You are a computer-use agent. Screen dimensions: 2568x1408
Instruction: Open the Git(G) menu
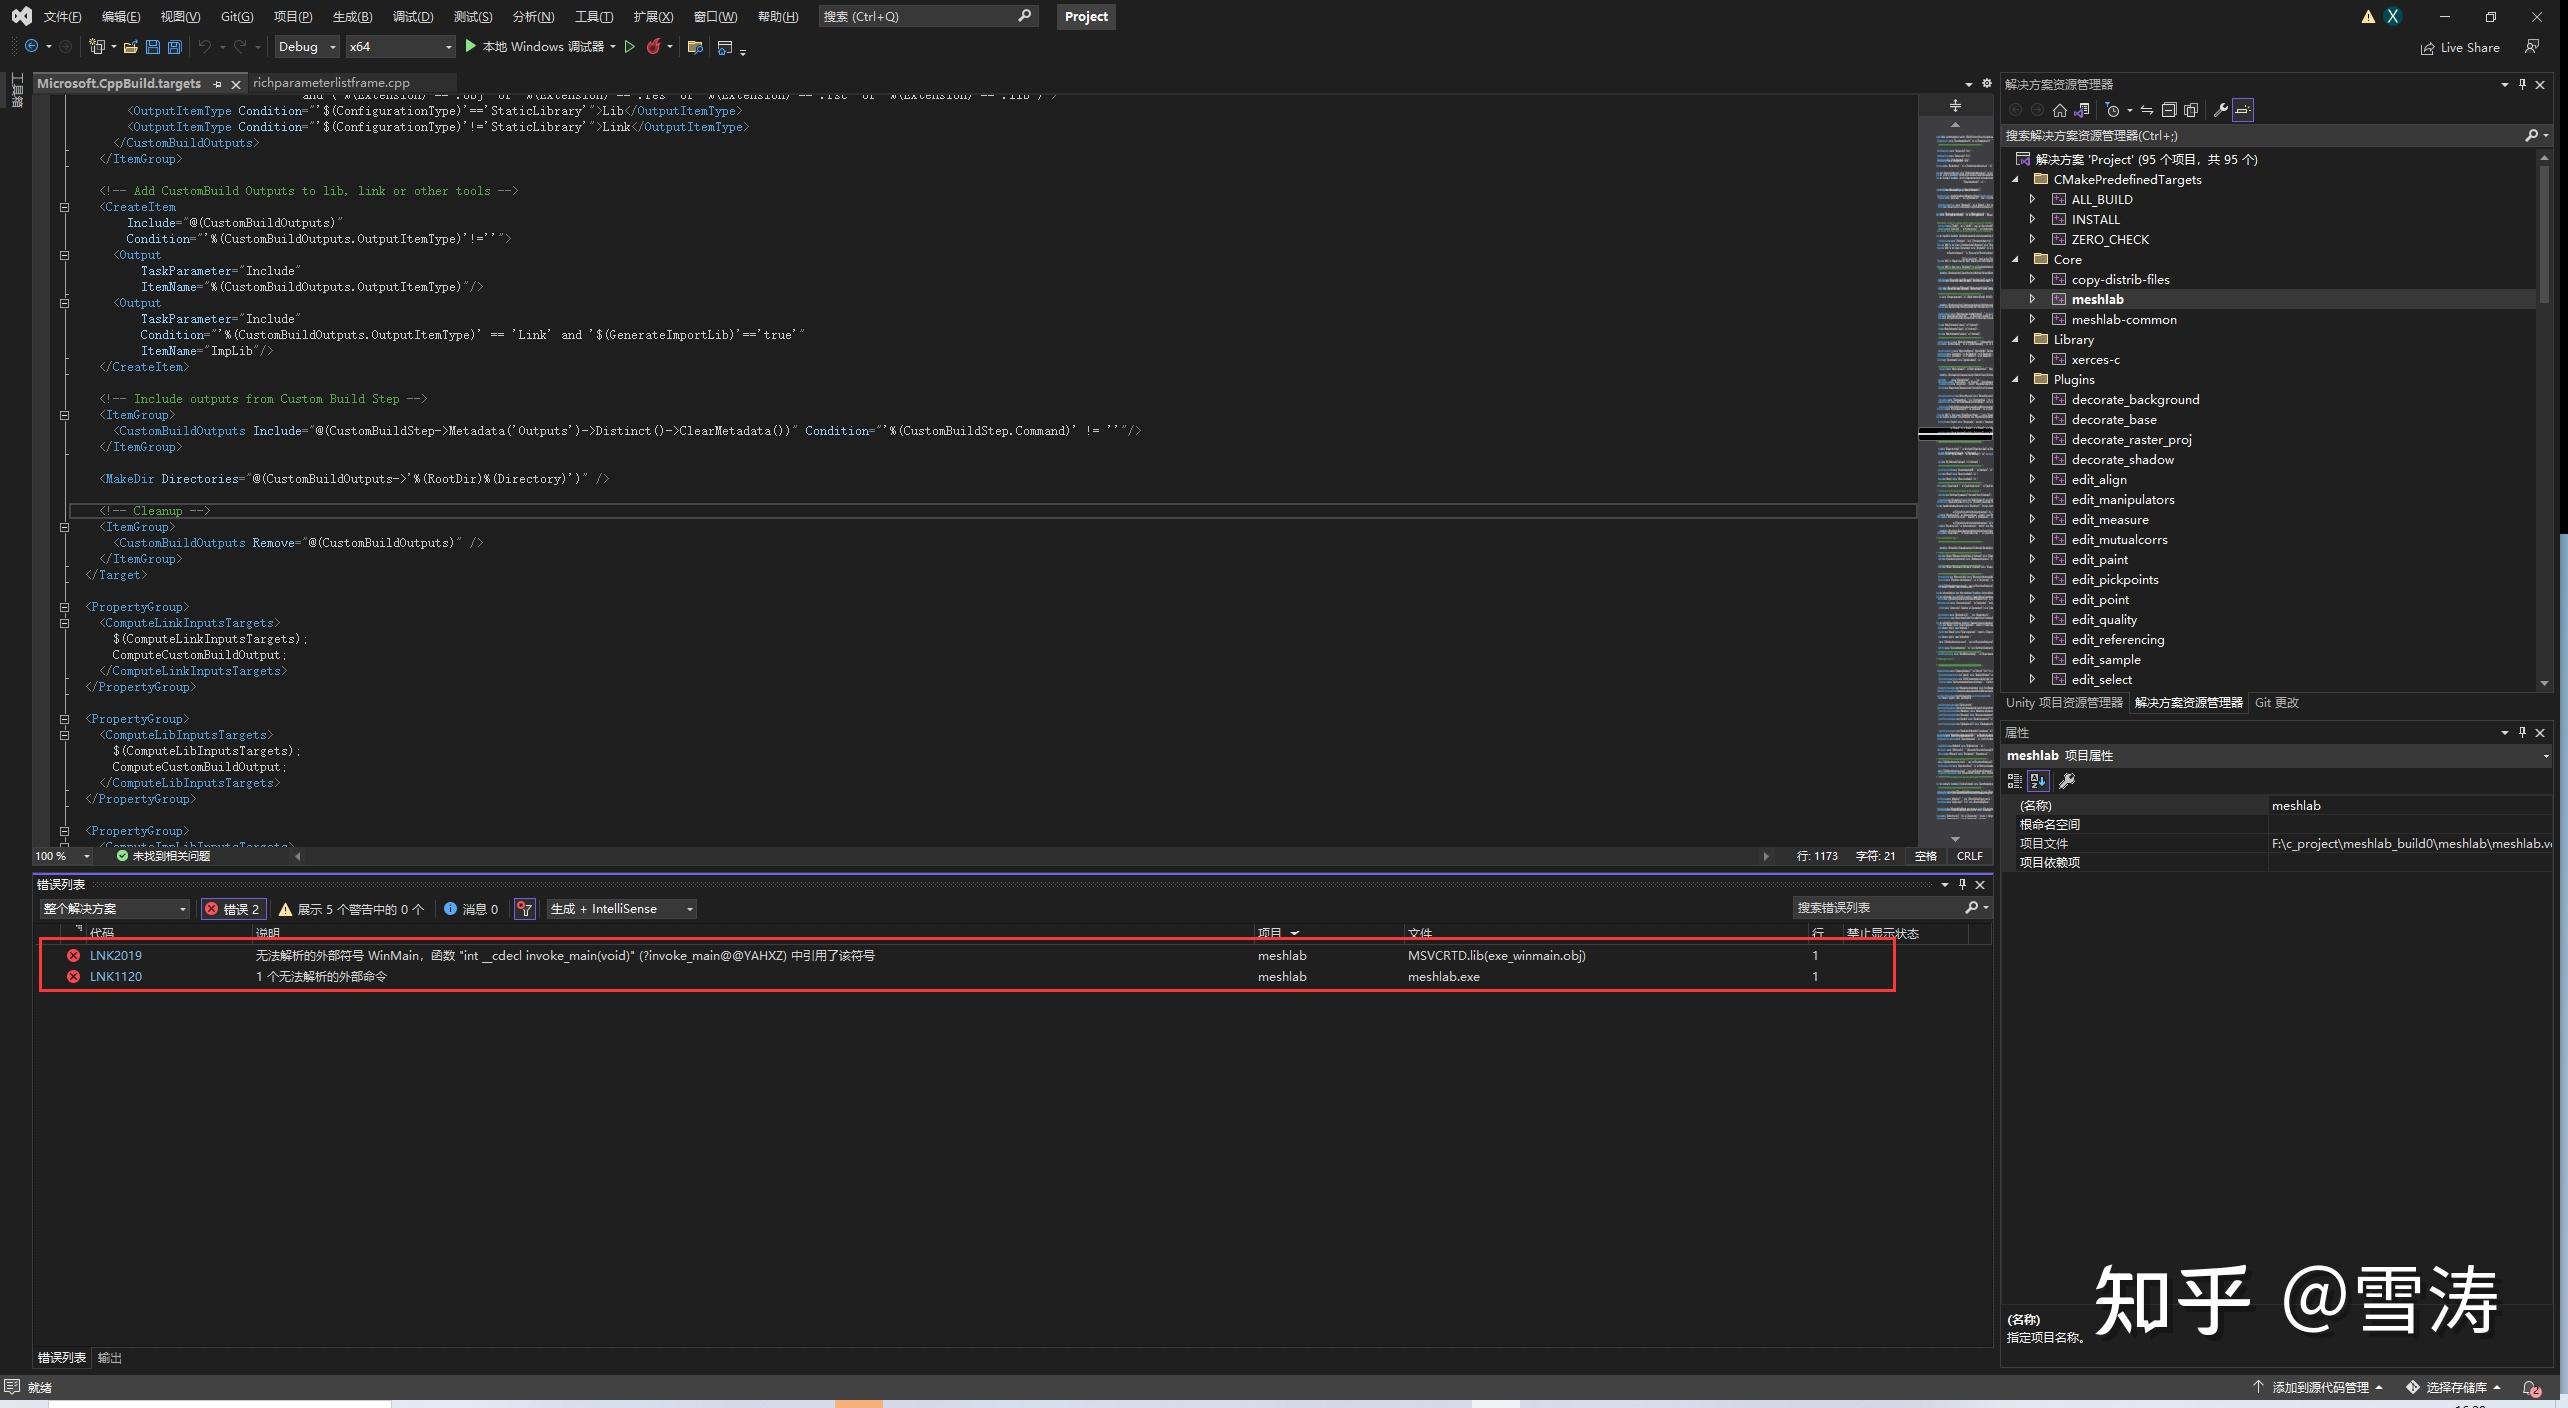click(237, 16)
